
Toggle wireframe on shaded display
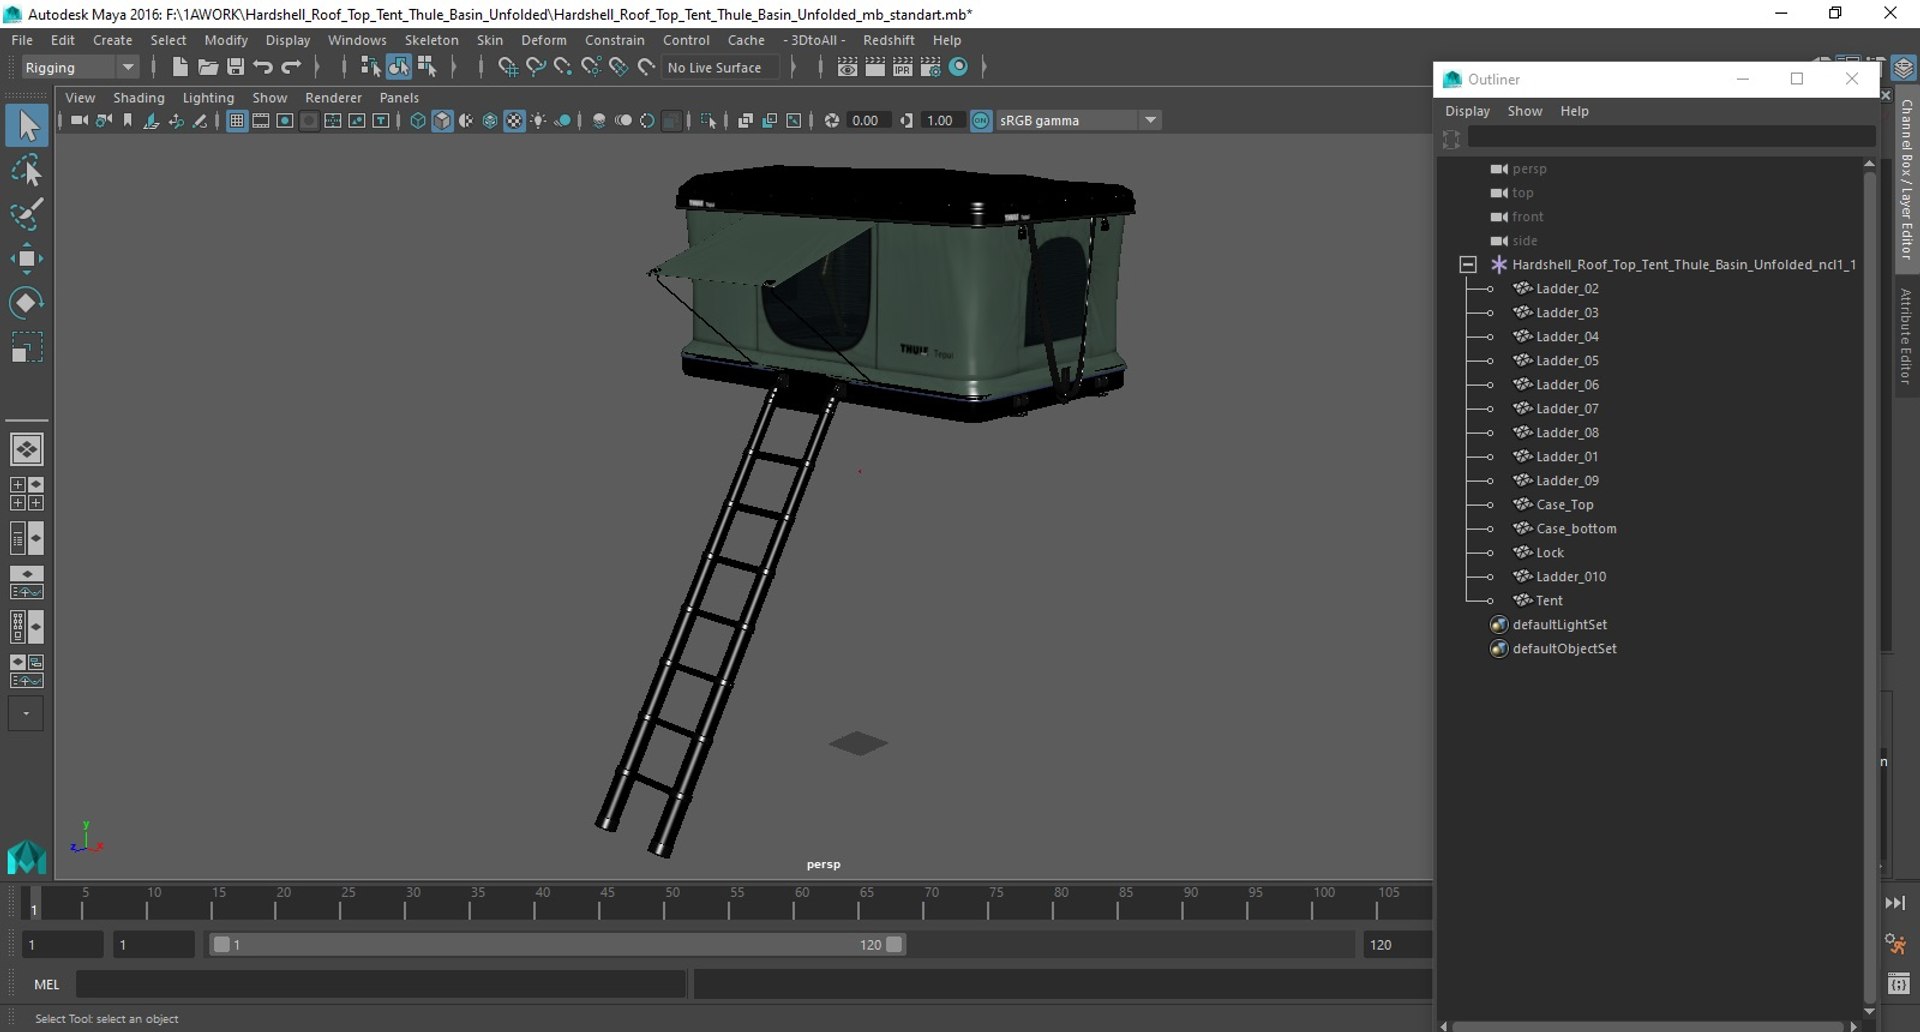pos(490,121)
